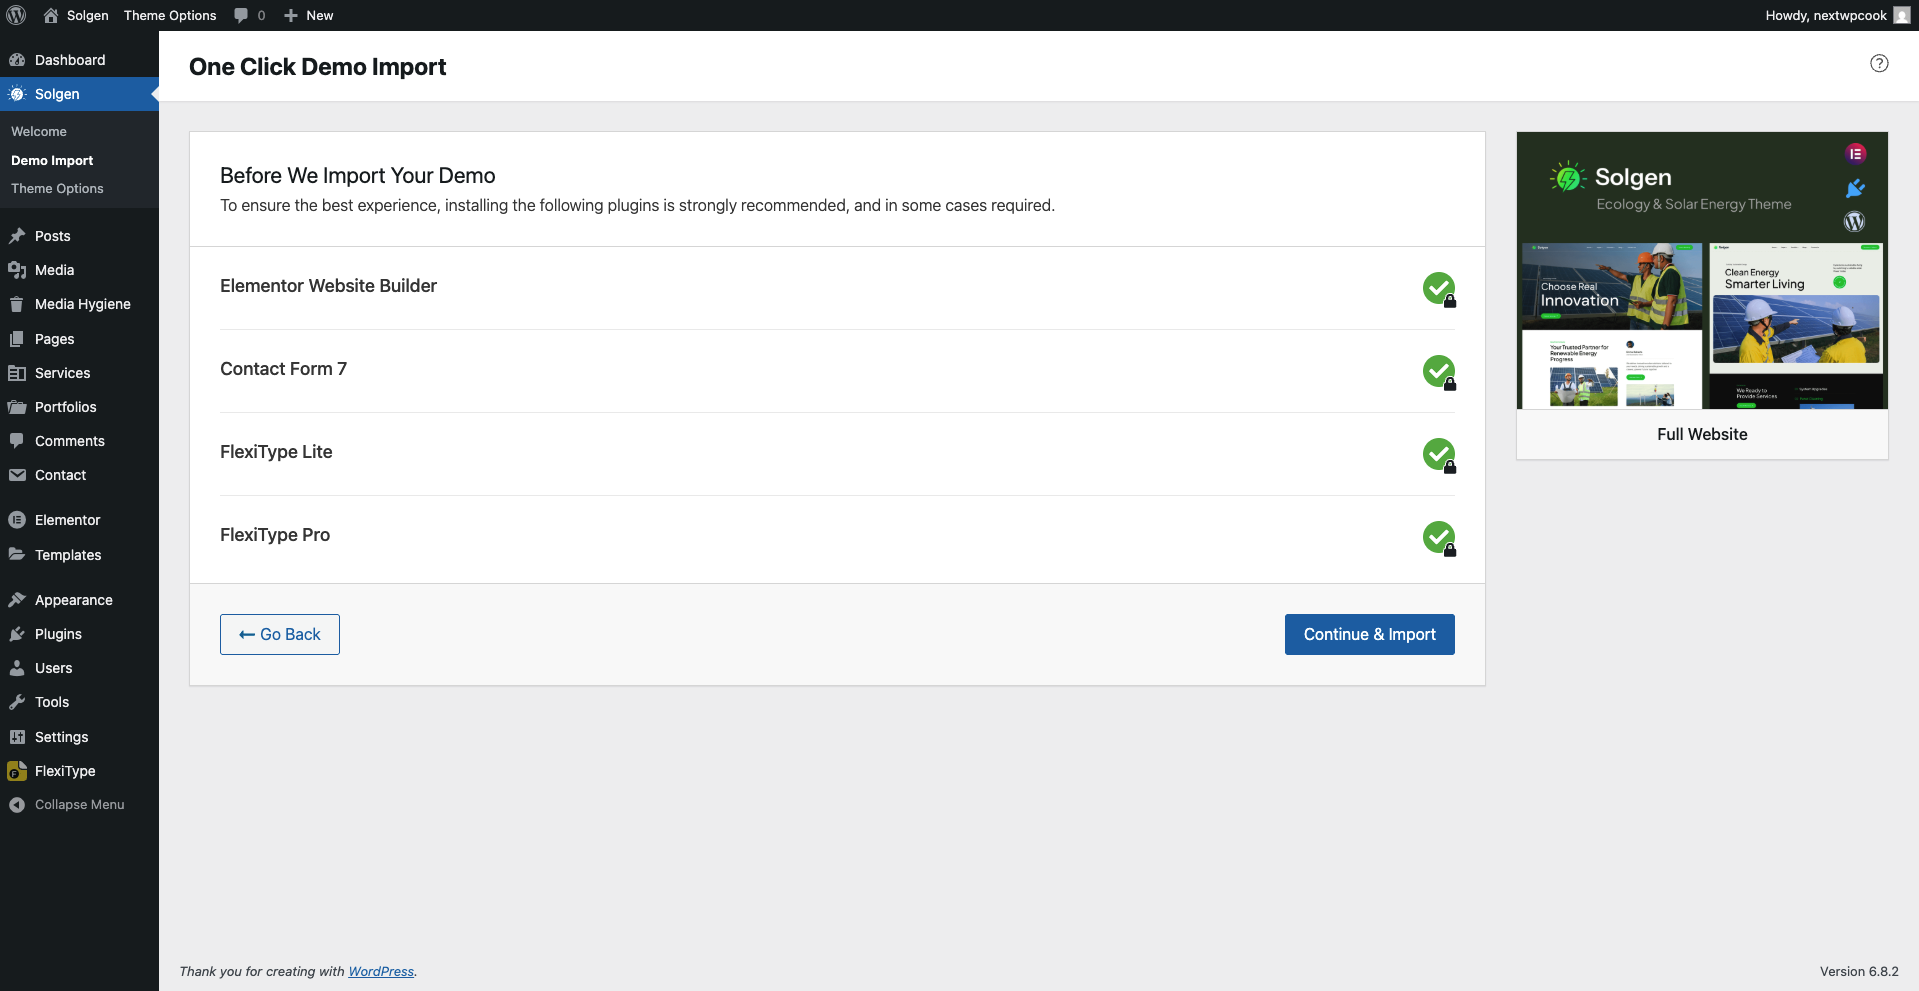Click the Elementor badge on preview image
Screen dimensions: 1919x991
pos(1855,154)
